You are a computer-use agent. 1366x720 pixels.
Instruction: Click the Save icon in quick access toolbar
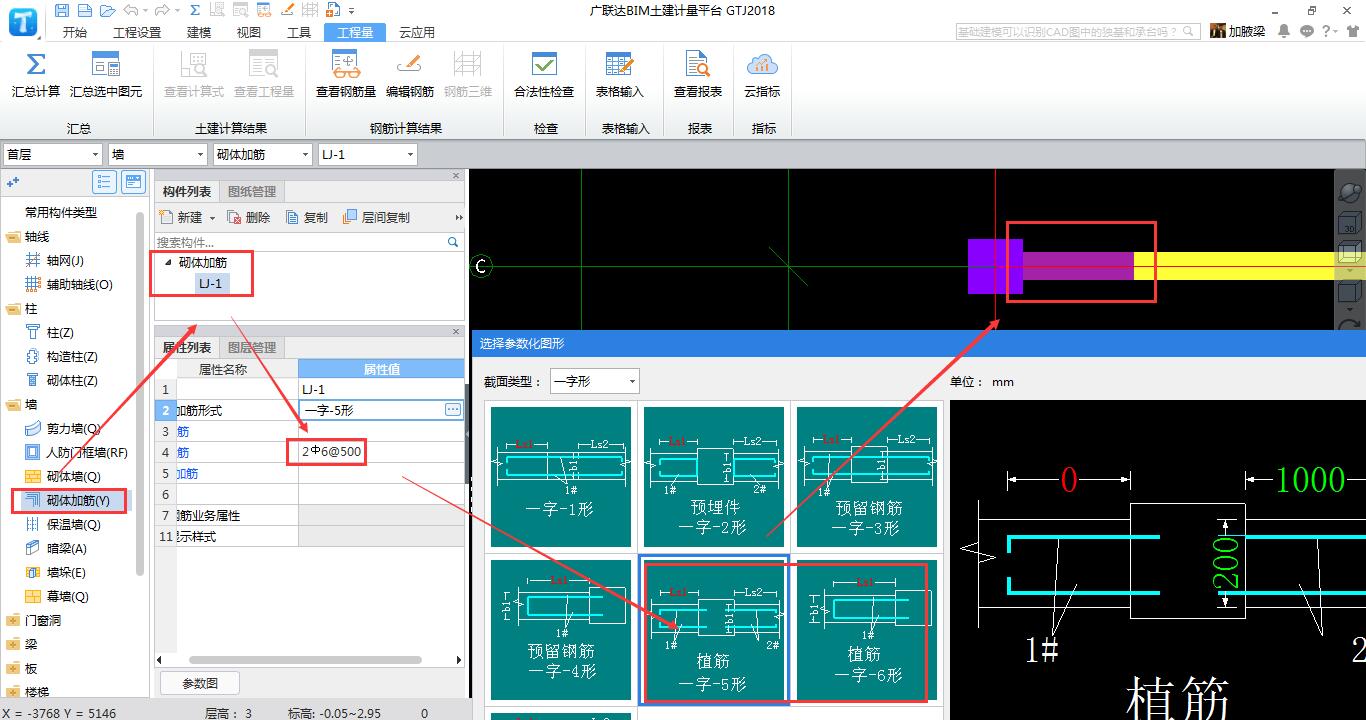[62, 11]
